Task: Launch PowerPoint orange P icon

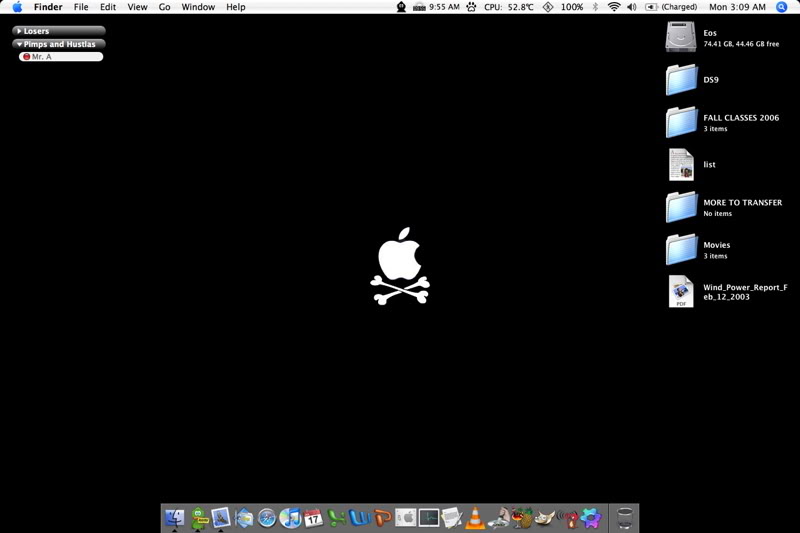Action: (x=383, y=518)
